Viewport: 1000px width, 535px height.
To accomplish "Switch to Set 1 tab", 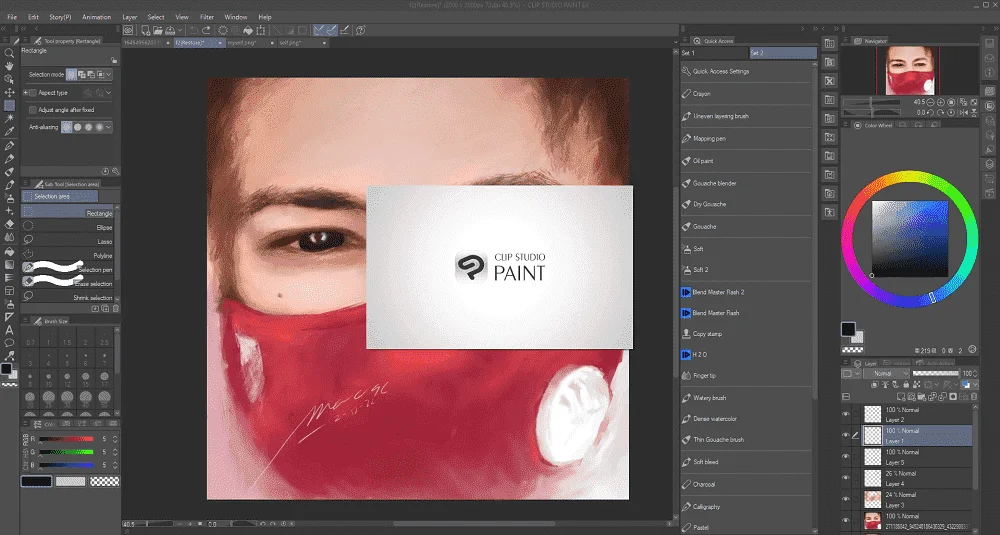I will (x=714, y=53).
